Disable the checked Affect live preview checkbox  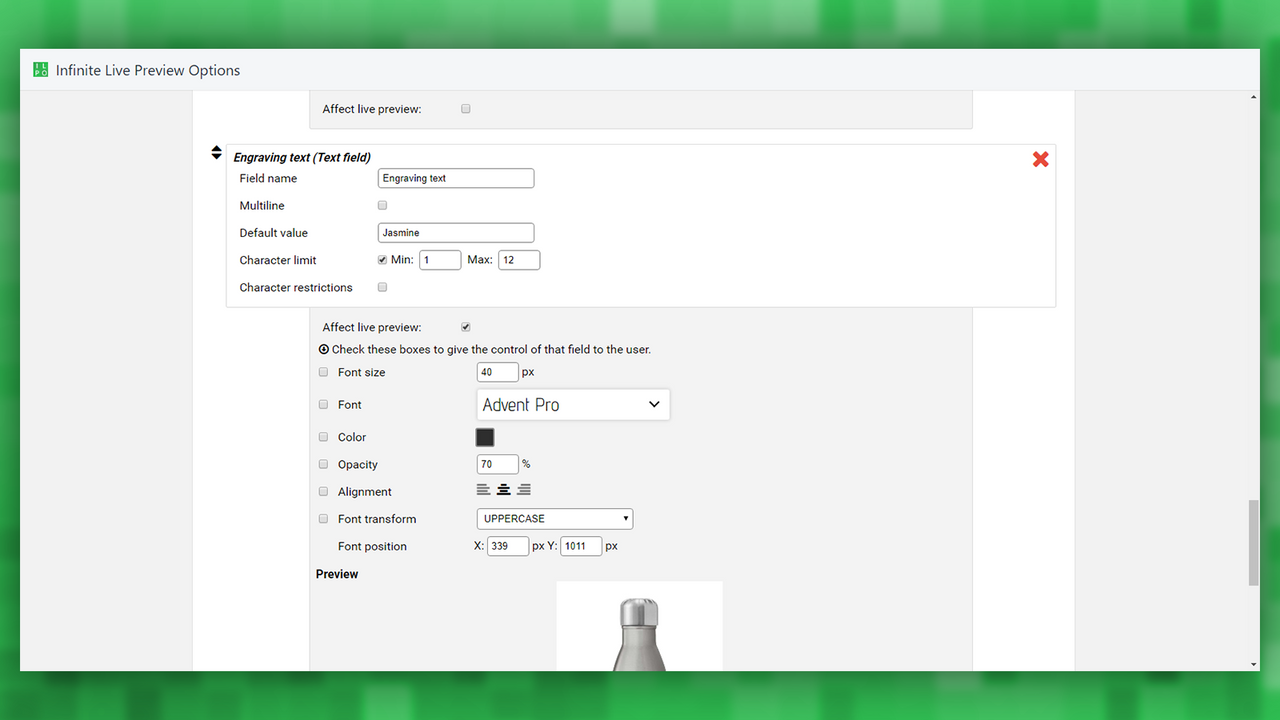pyautogui.click(x=465, y=326)
